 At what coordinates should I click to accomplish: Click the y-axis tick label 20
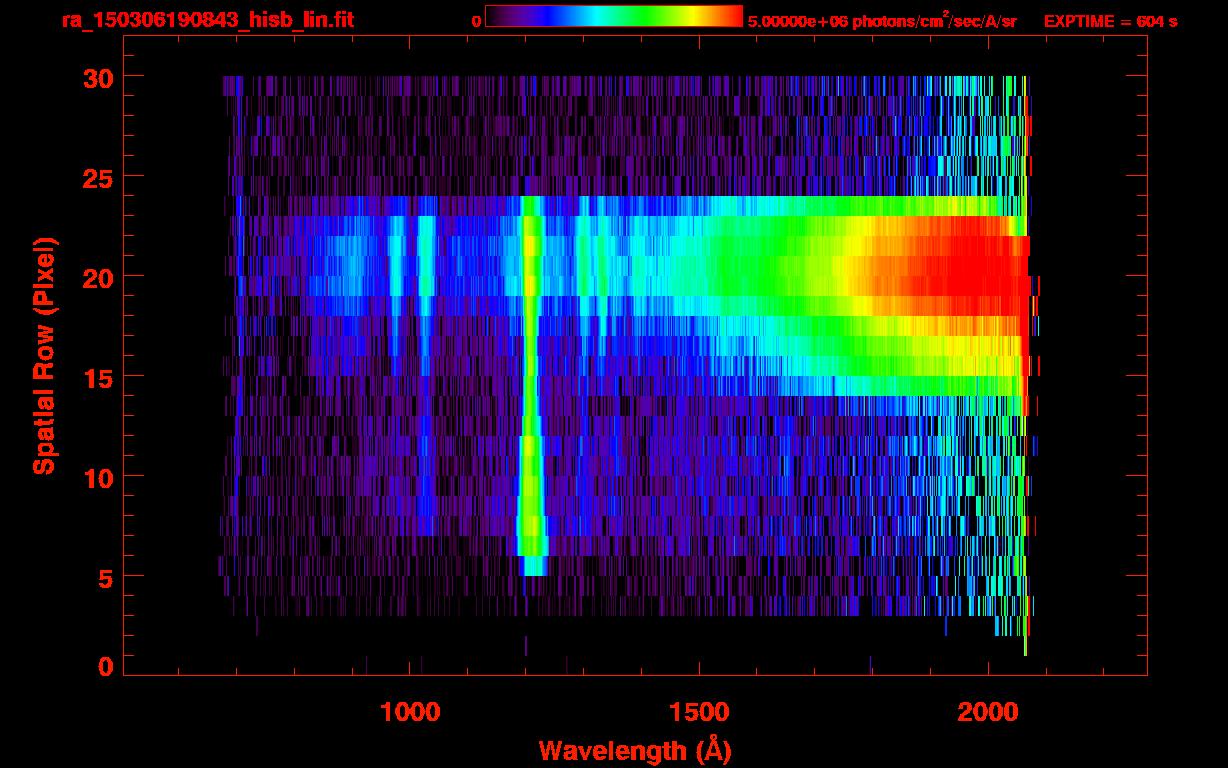click(x=97, y=277)
